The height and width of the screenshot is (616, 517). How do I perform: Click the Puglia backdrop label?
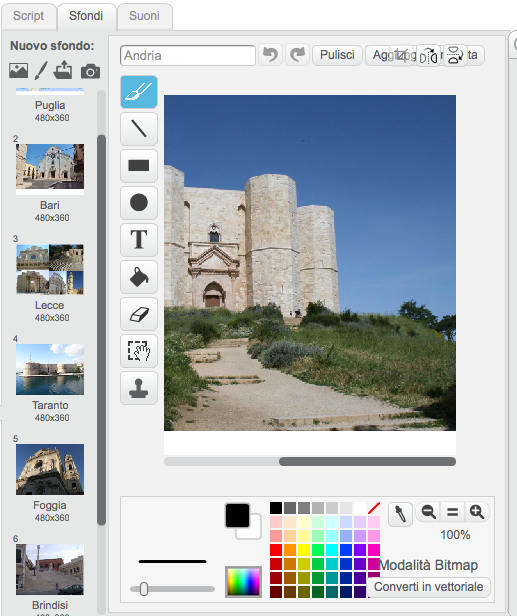(x=50, y=105)
